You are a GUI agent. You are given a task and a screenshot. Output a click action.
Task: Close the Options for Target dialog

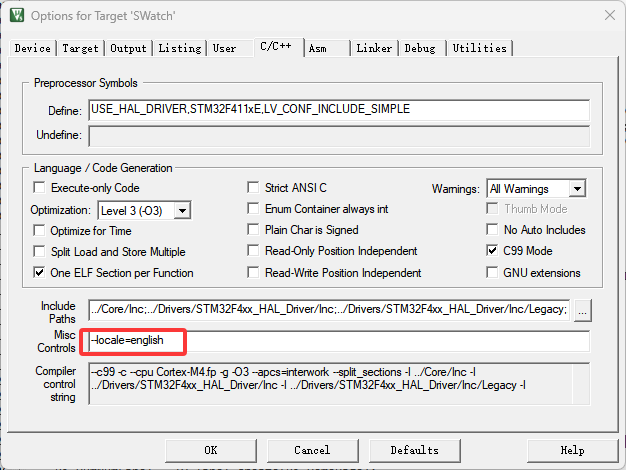(609, 15)
